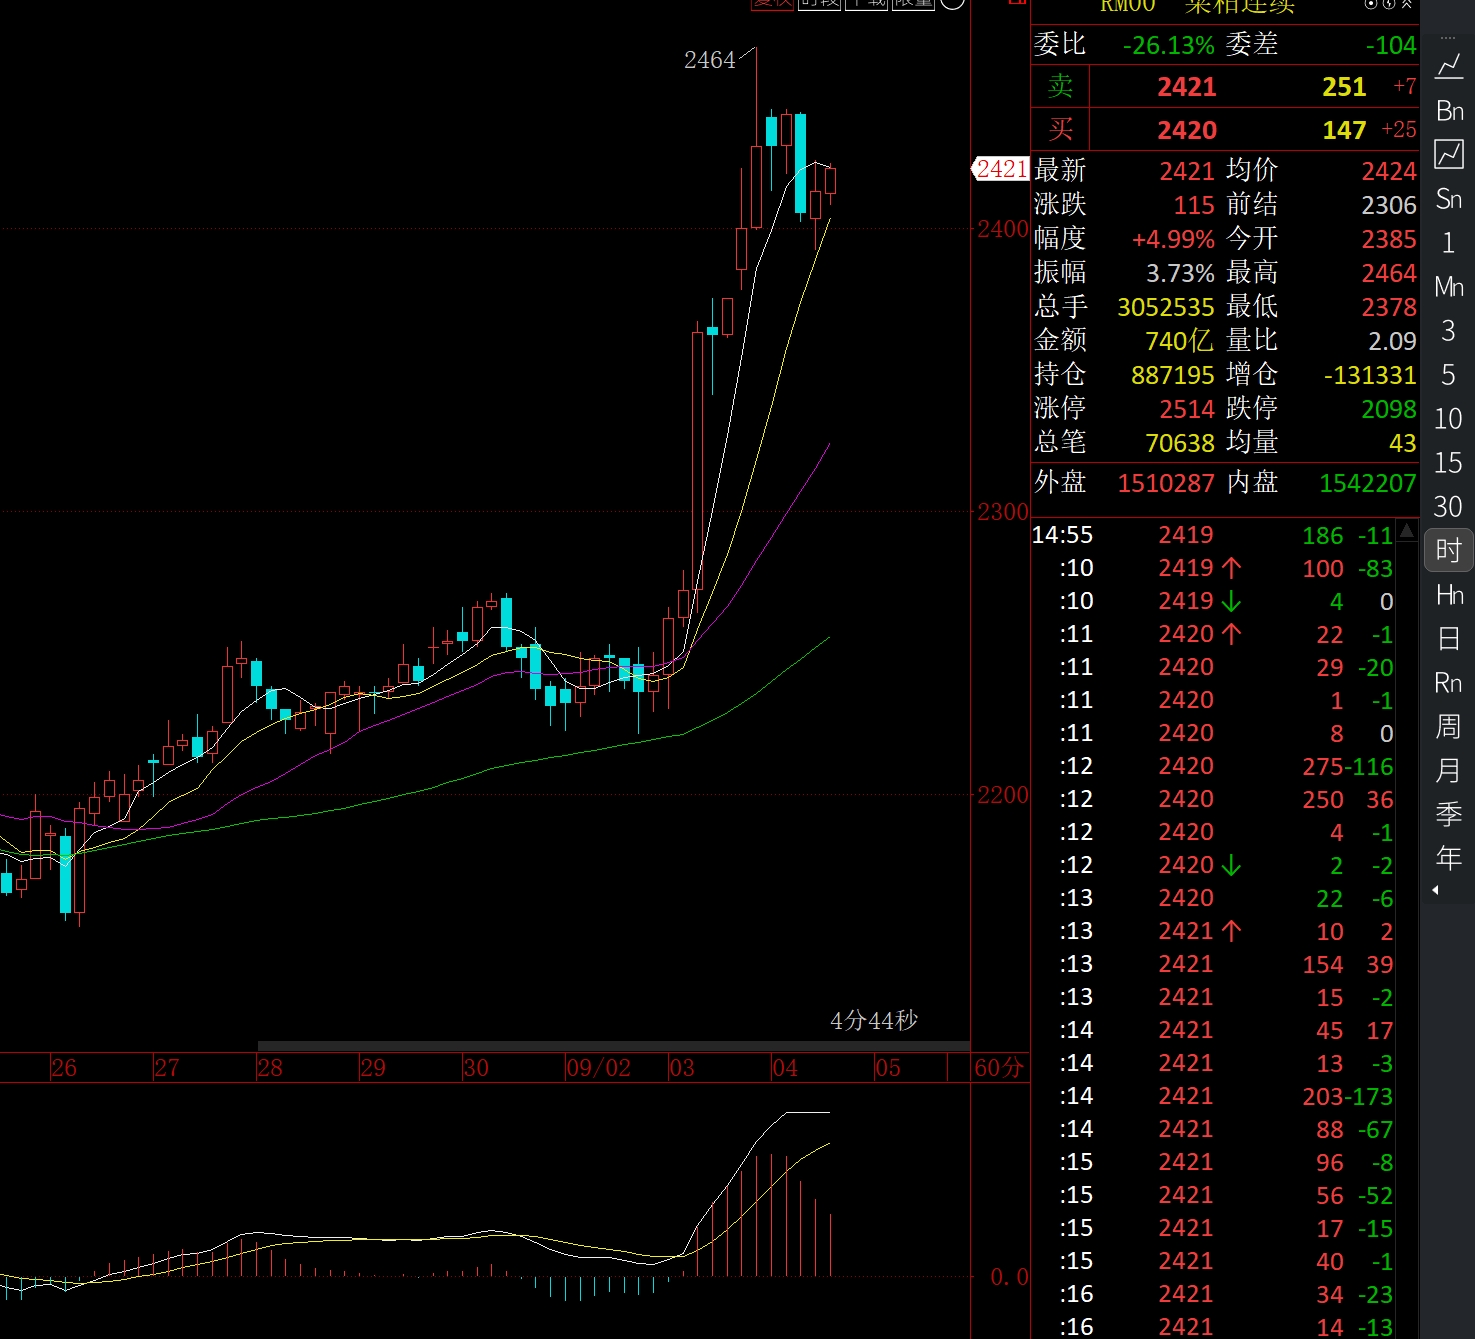Select the weekly 周 period
This screenshot has width=1475, height=1339.
(1448, 726)
